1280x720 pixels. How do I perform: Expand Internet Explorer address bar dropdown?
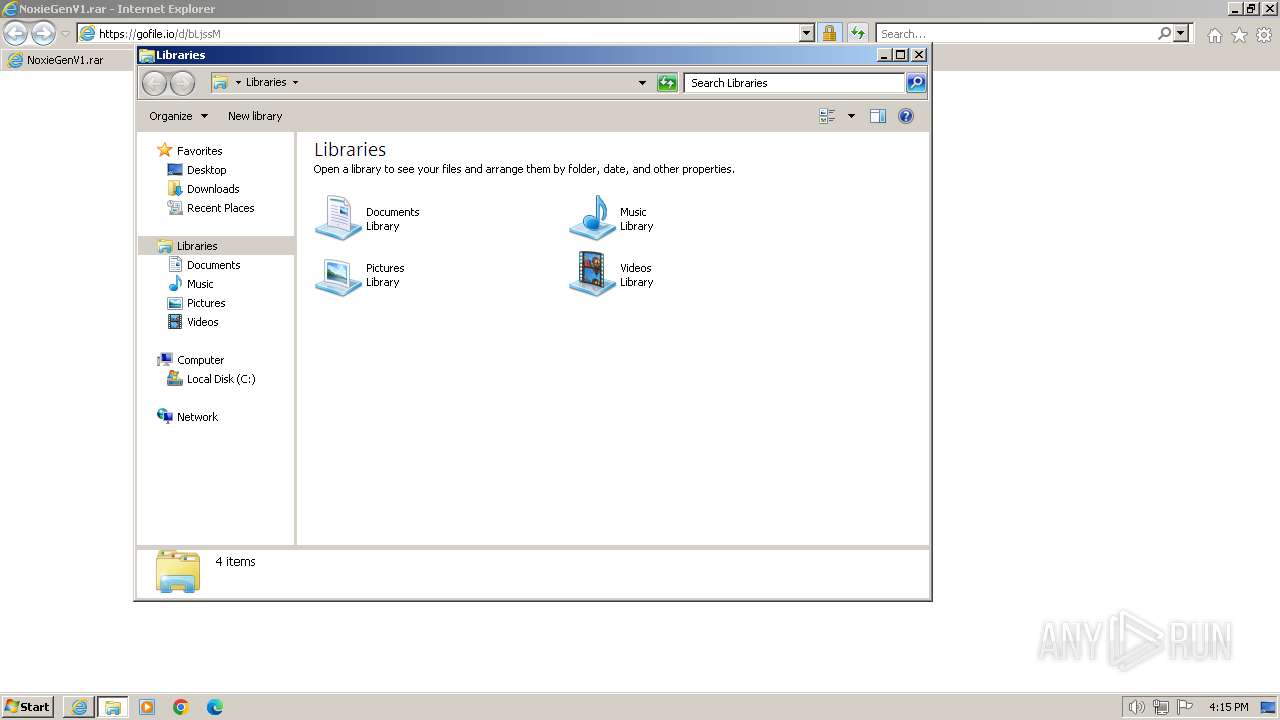tap(807, 33)
